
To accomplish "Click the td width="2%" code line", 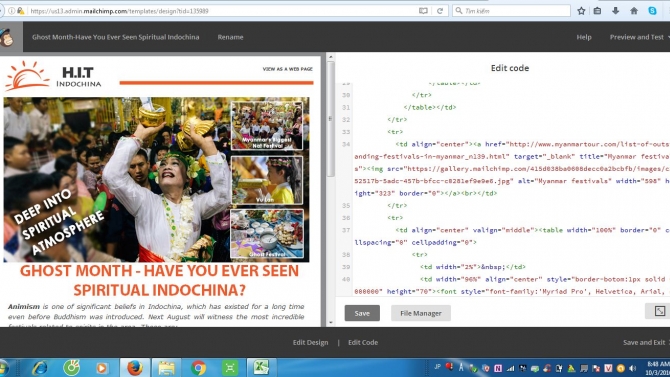I will tap(473, 267).
